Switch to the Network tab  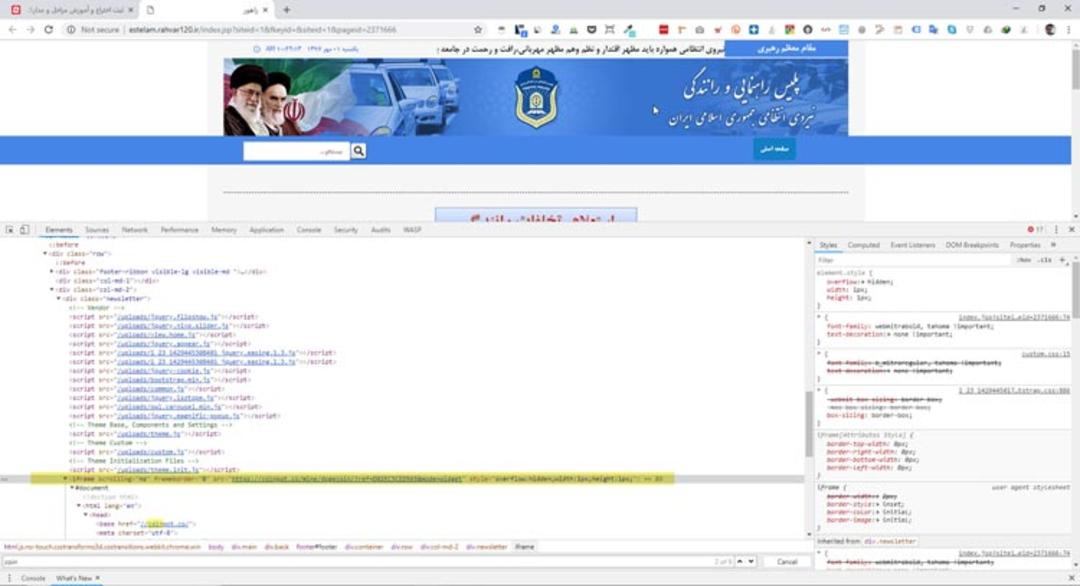click(x=134, y=230)
